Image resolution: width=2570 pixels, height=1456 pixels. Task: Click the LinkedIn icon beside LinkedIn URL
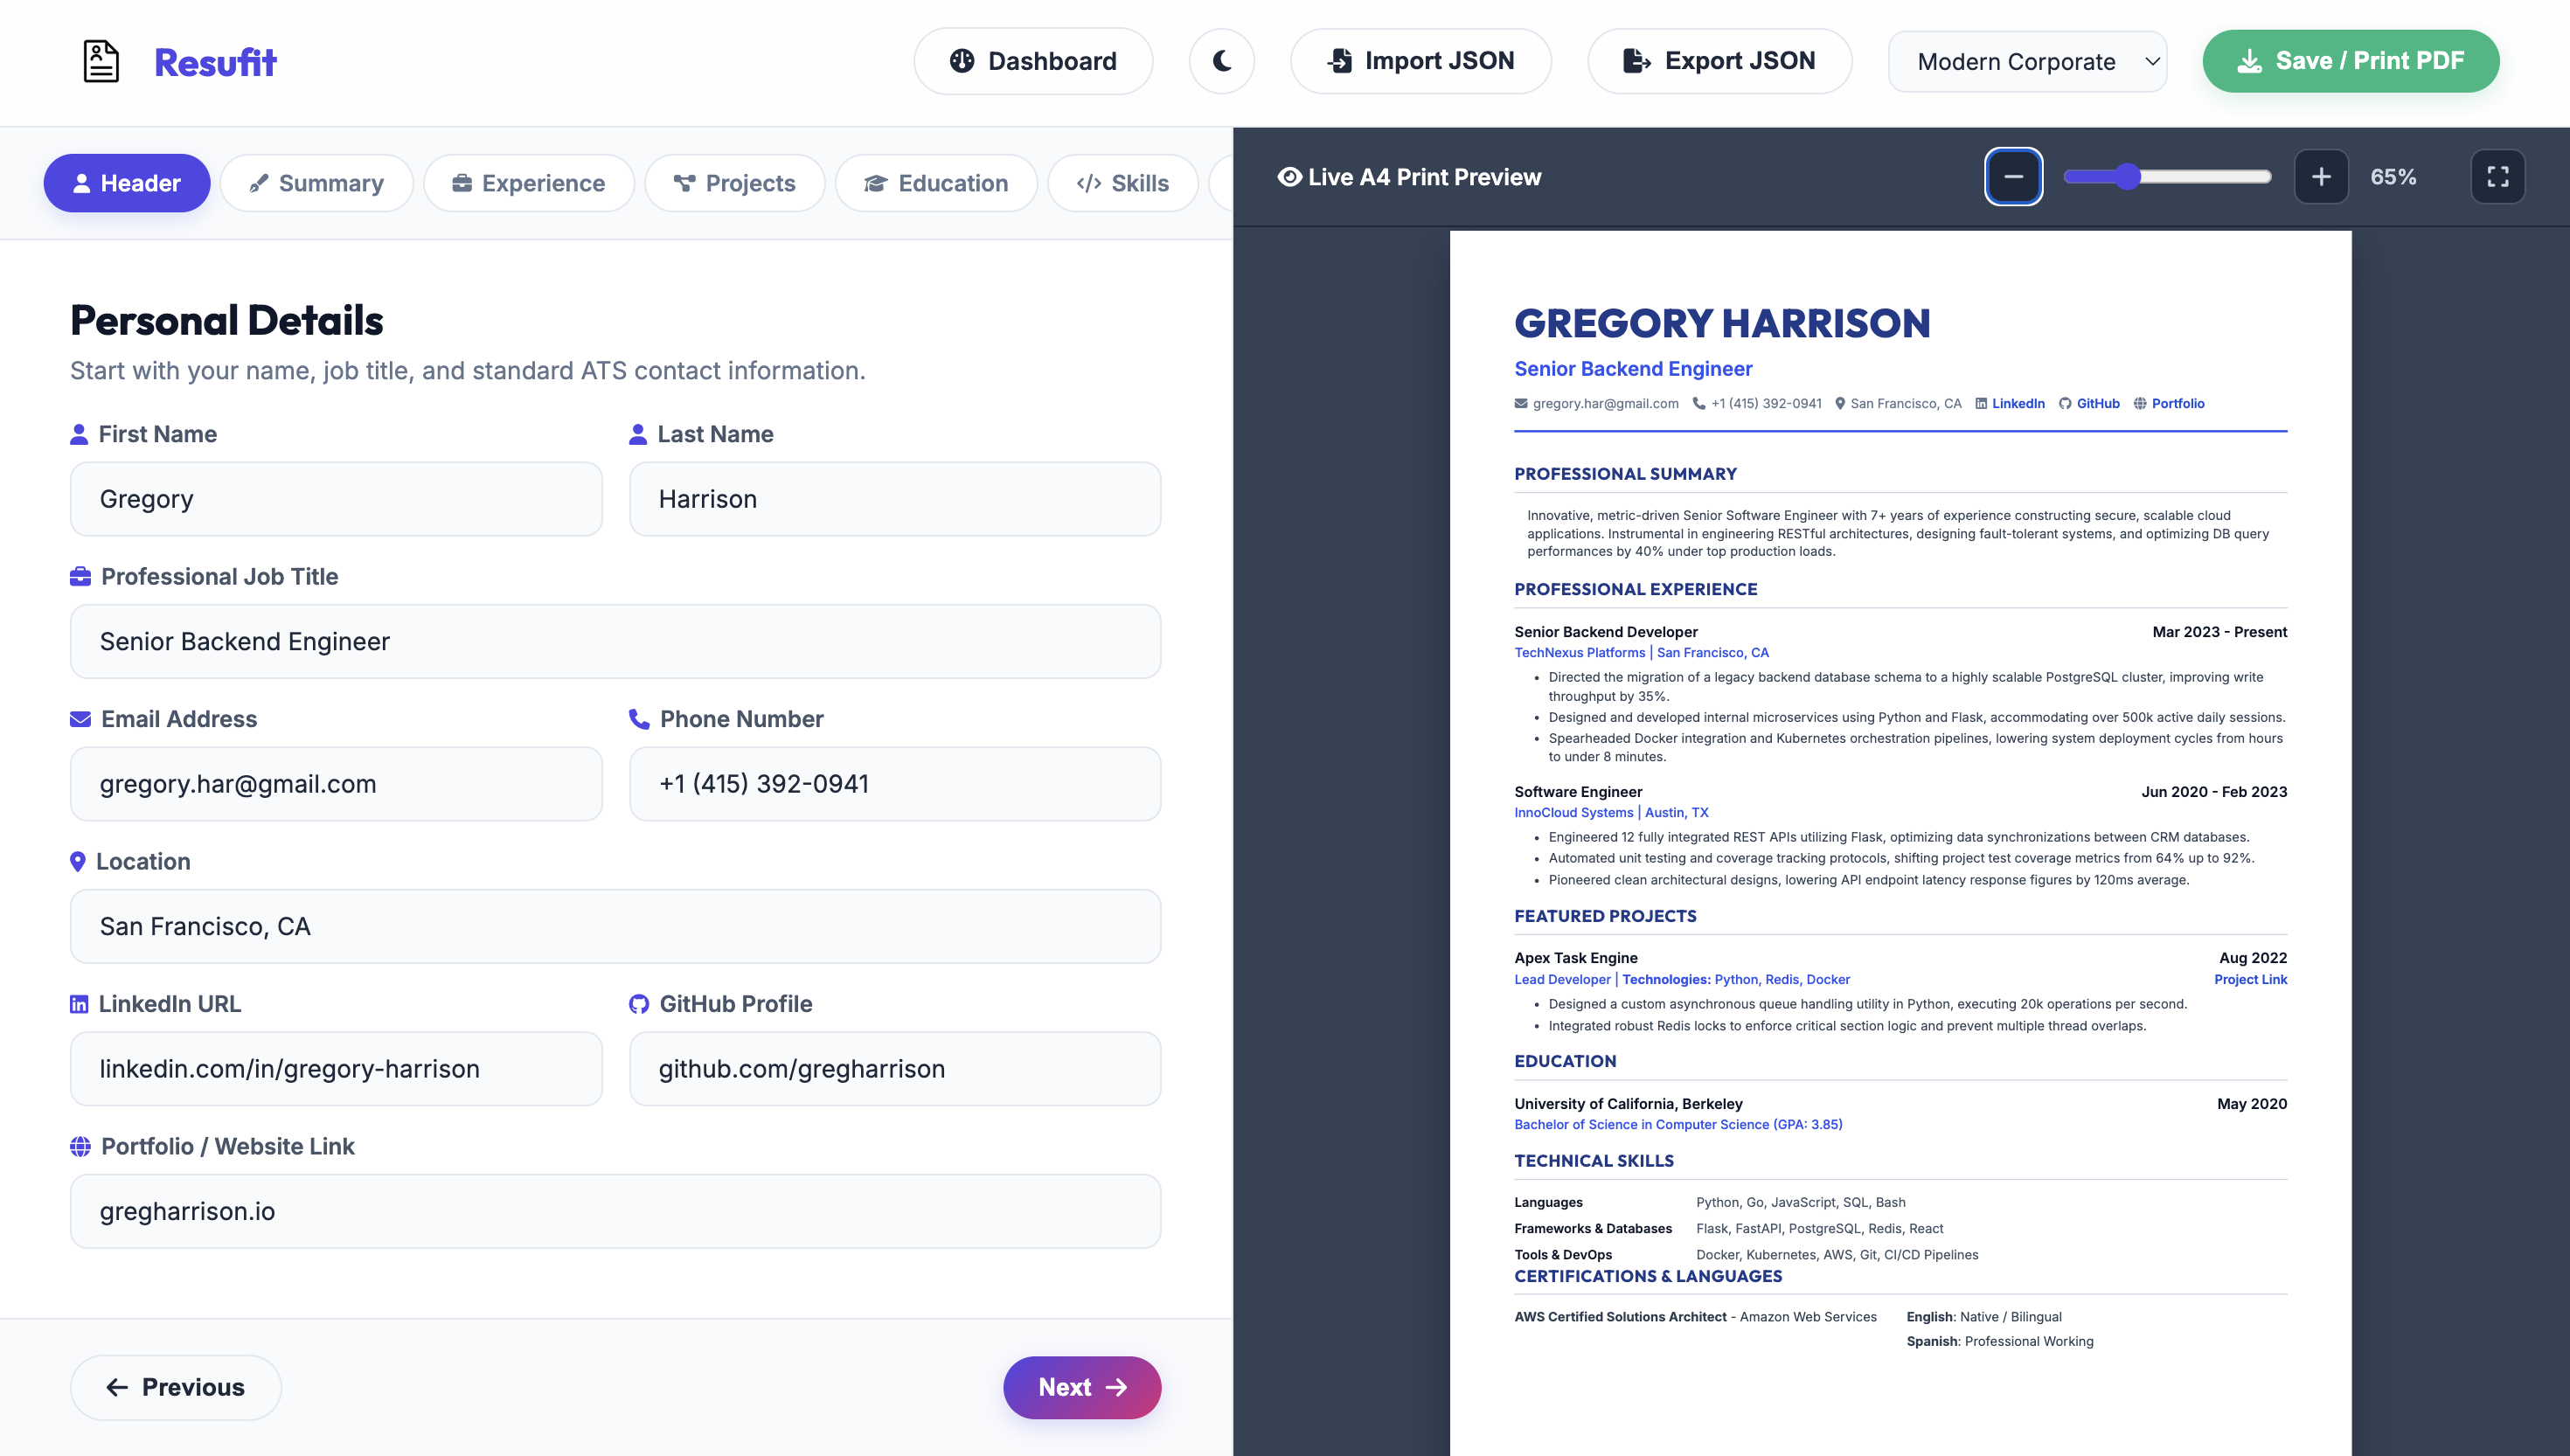tap(79, 1004)
